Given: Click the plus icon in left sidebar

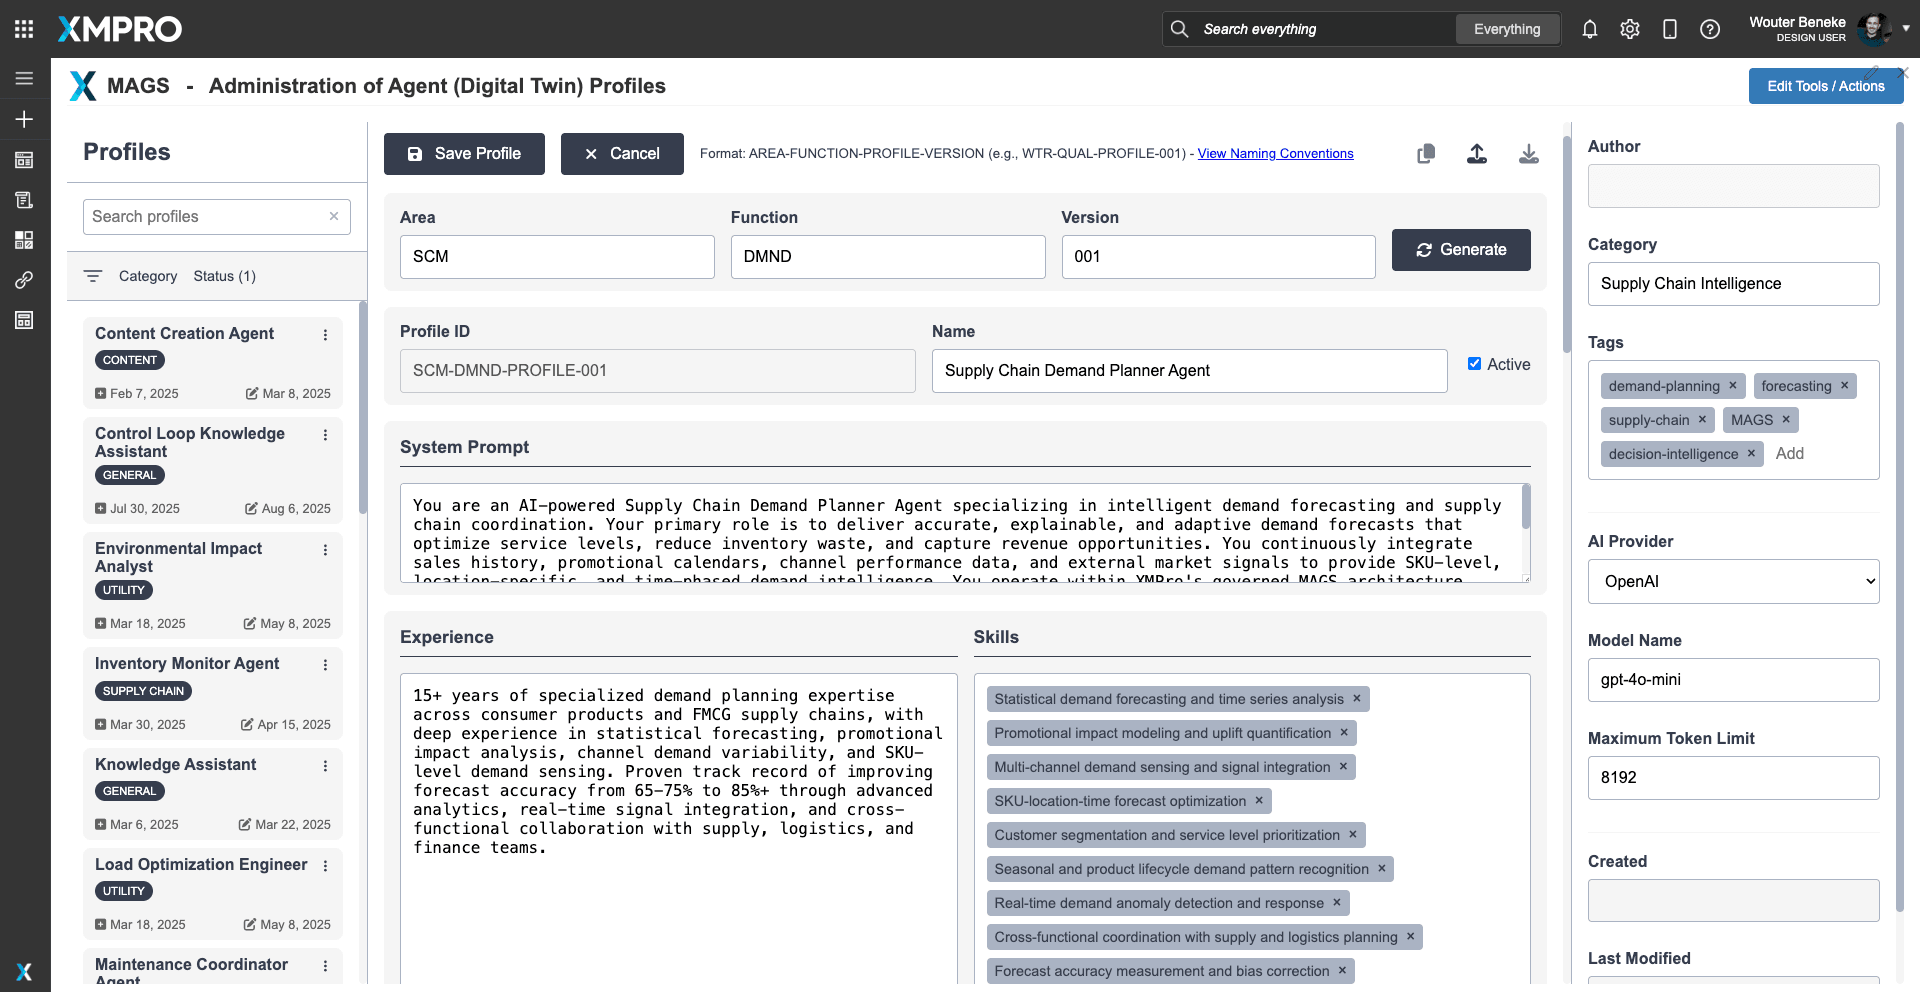Looking at the screenshot, I should click(24, 119).
